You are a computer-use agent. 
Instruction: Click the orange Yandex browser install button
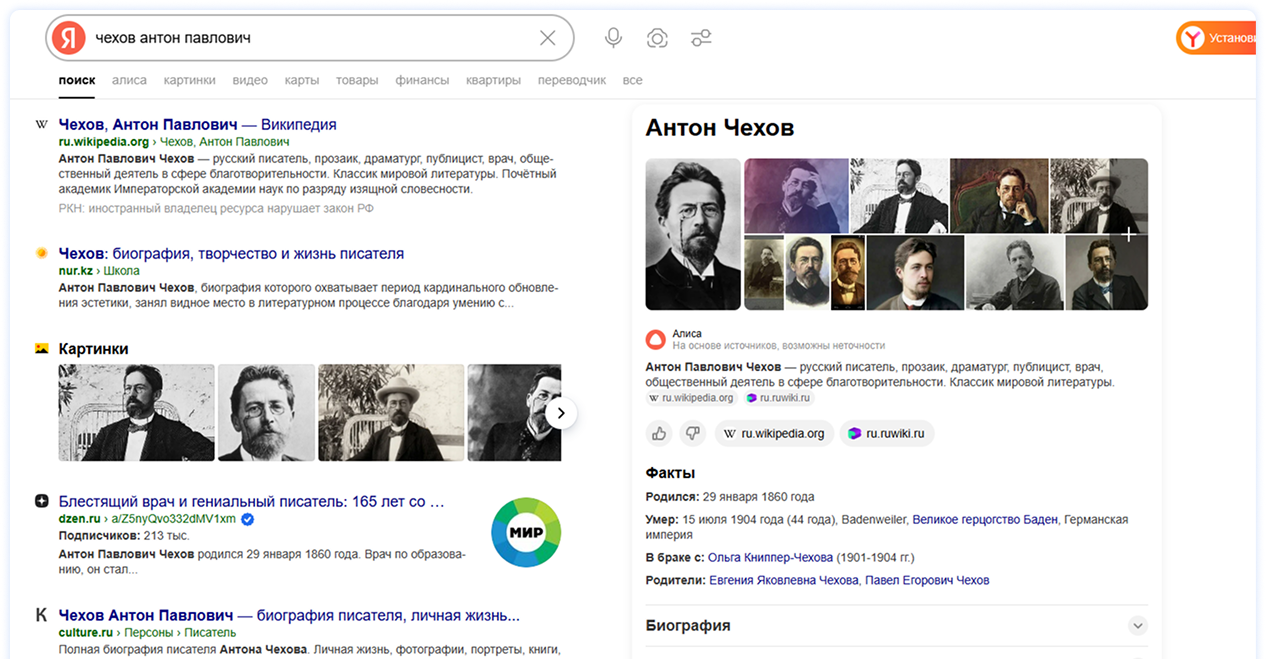tap(1216, 38)
